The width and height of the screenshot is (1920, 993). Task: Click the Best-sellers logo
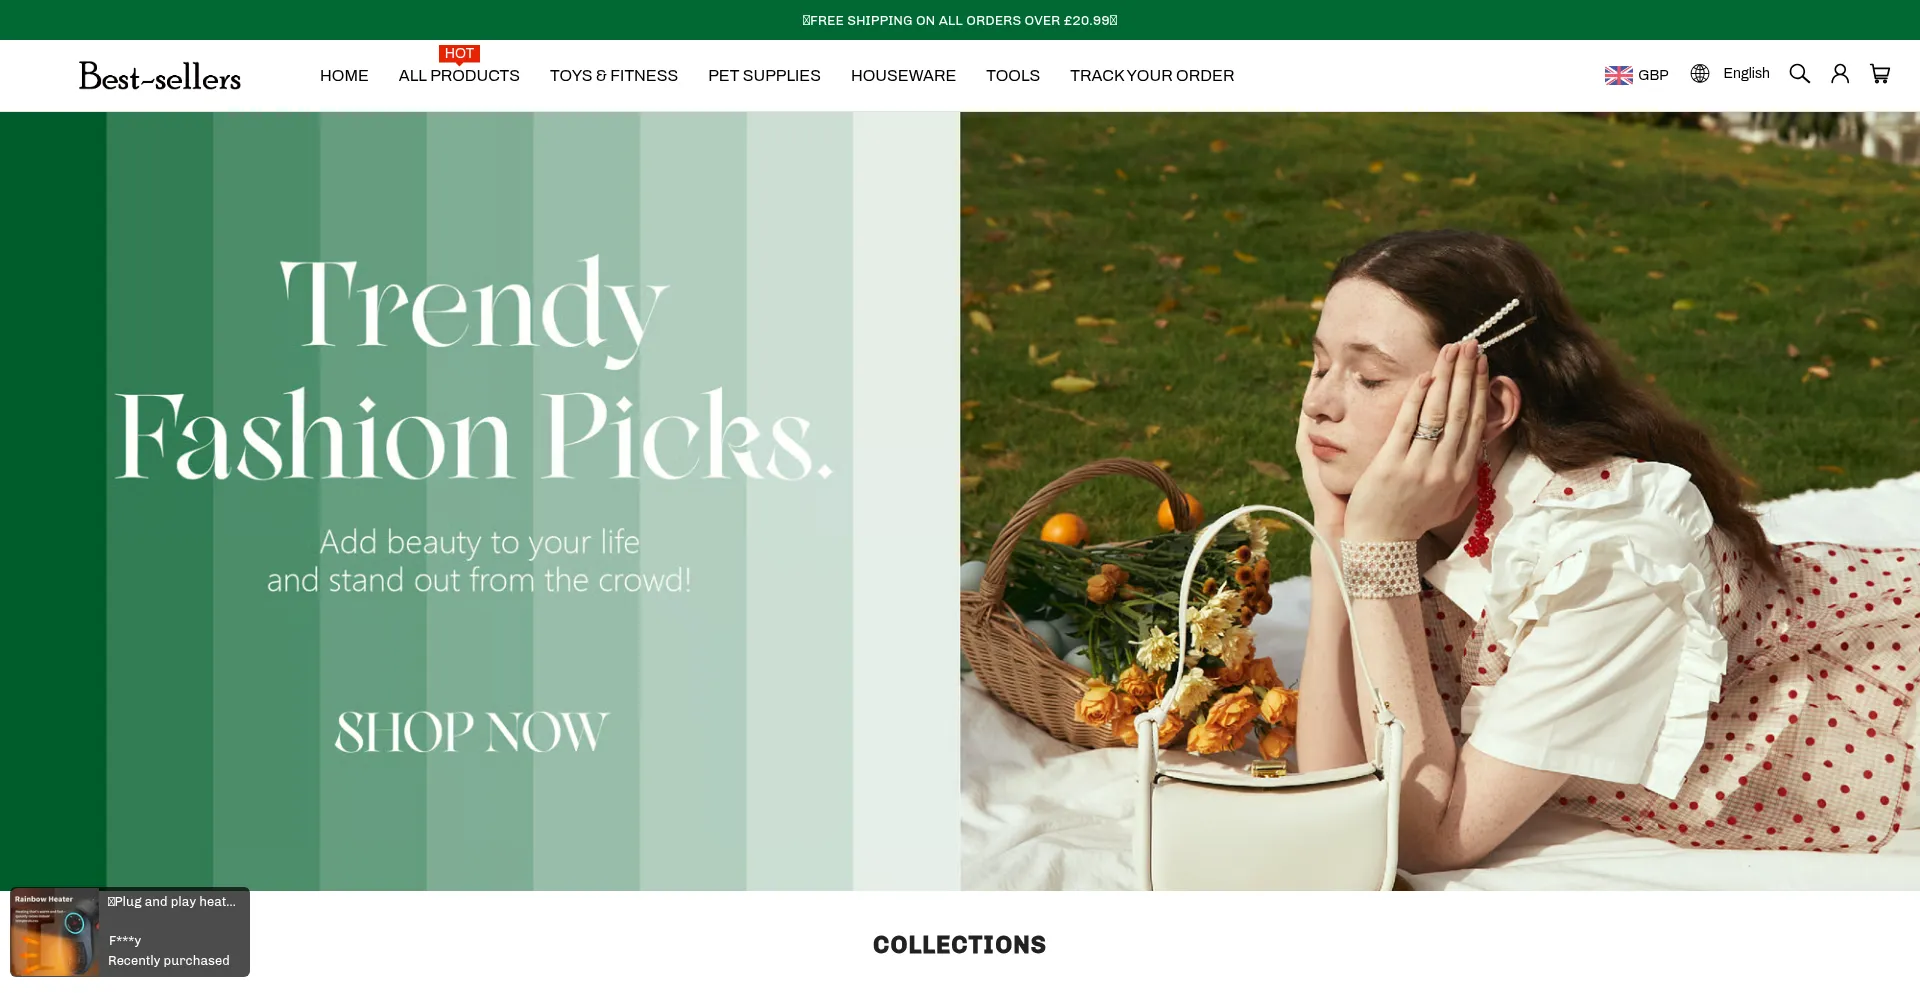coord(160,76)
